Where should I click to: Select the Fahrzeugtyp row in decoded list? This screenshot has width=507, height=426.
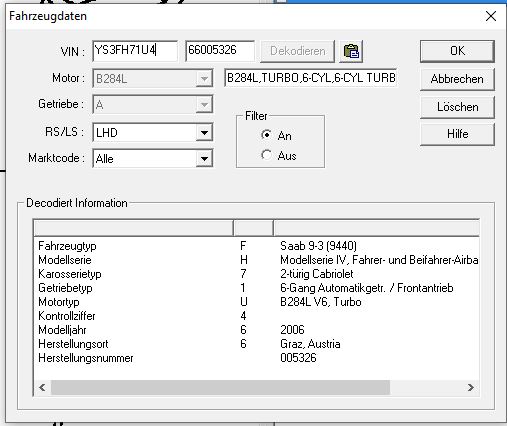point(257,246)
